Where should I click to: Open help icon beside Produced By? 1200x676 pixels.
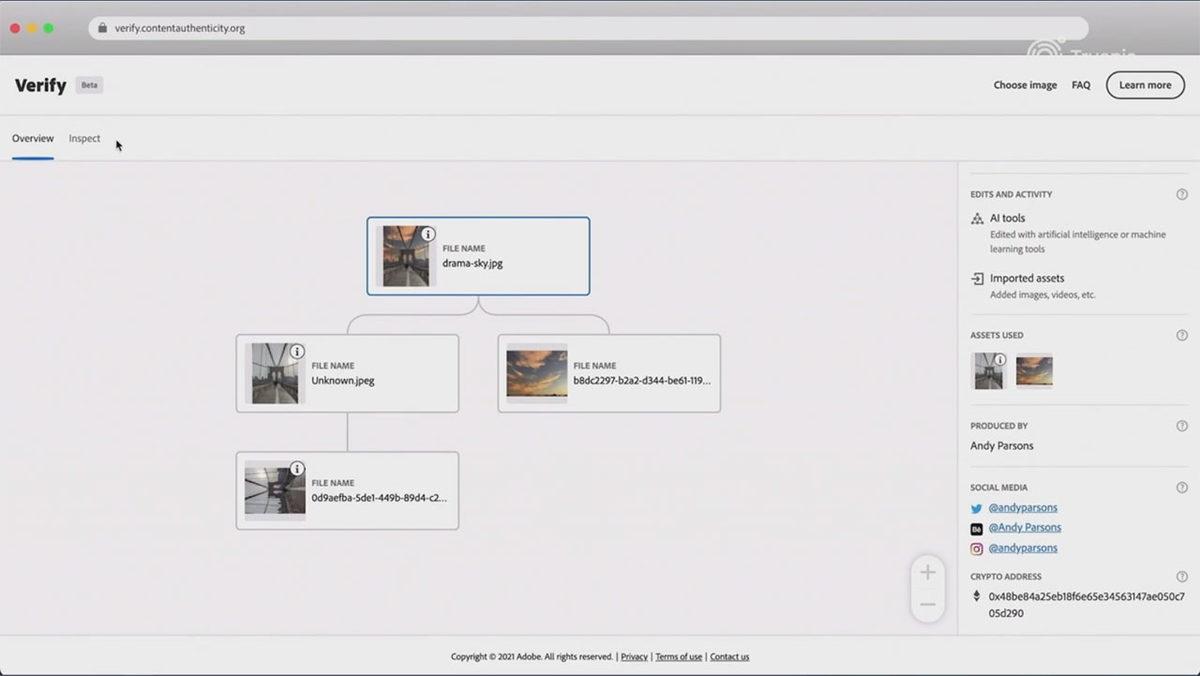1182,426
